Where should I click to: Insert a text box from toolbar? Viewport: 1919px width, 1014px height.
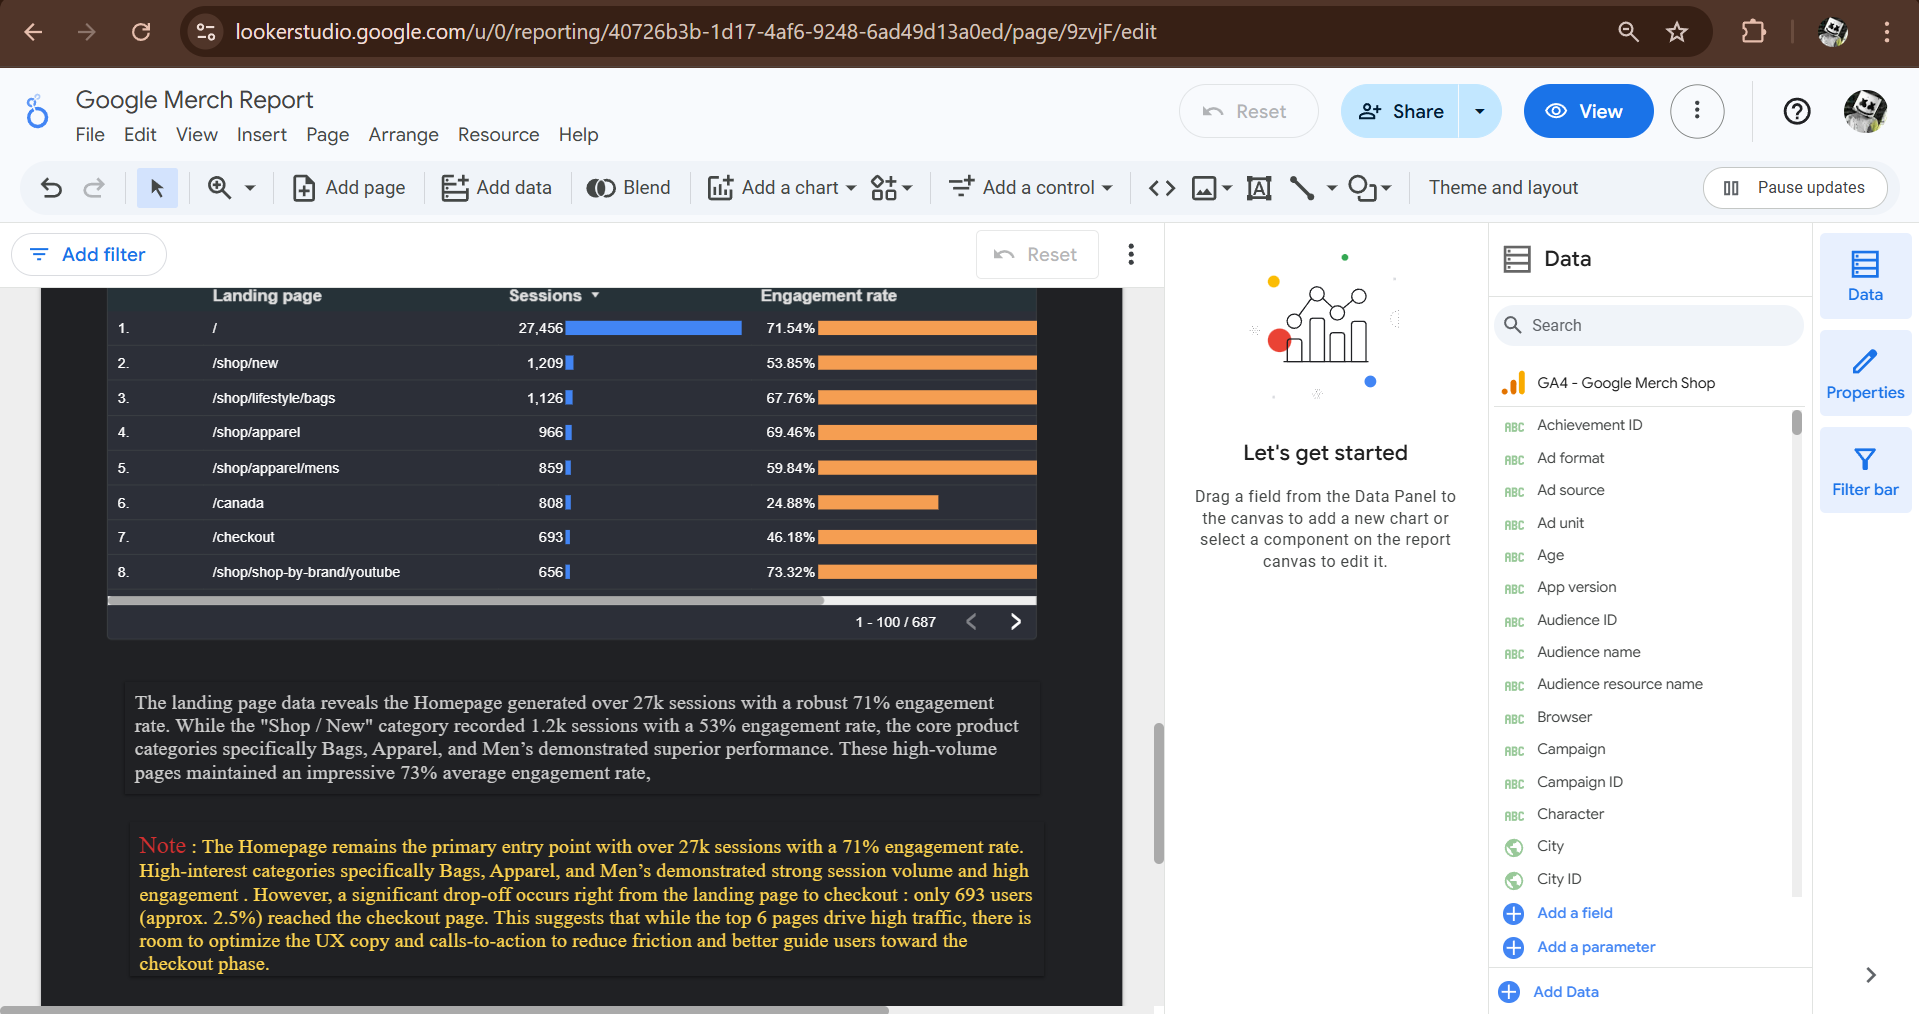(x=1258, y=188)
